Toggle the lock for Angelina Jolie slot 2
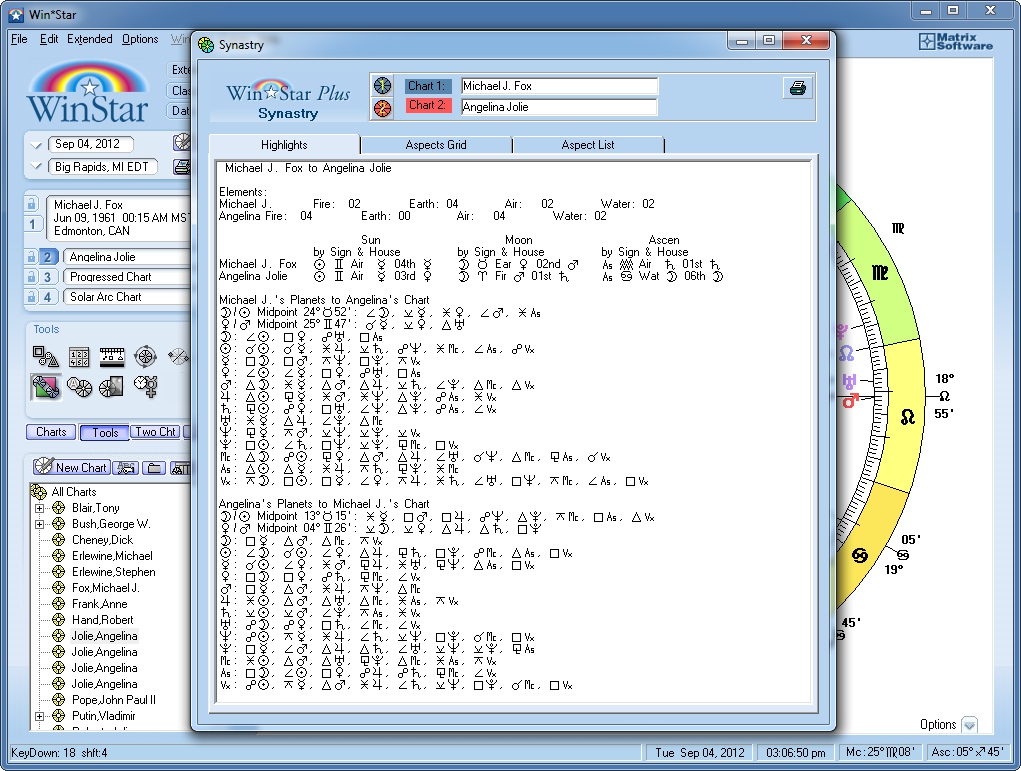Image resolution: width=1021 pixels, height=771 pixels. [31, 257]
